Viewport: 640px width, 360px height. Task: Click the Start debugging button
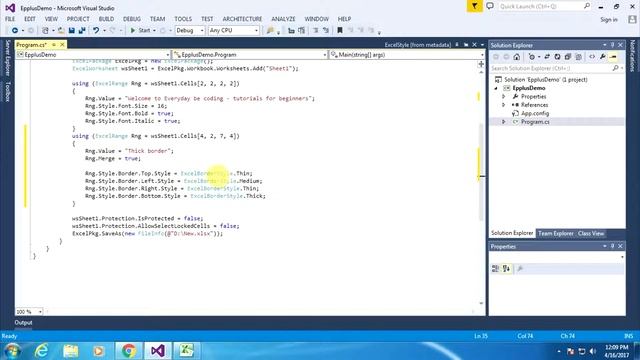(x=140, y=31)
